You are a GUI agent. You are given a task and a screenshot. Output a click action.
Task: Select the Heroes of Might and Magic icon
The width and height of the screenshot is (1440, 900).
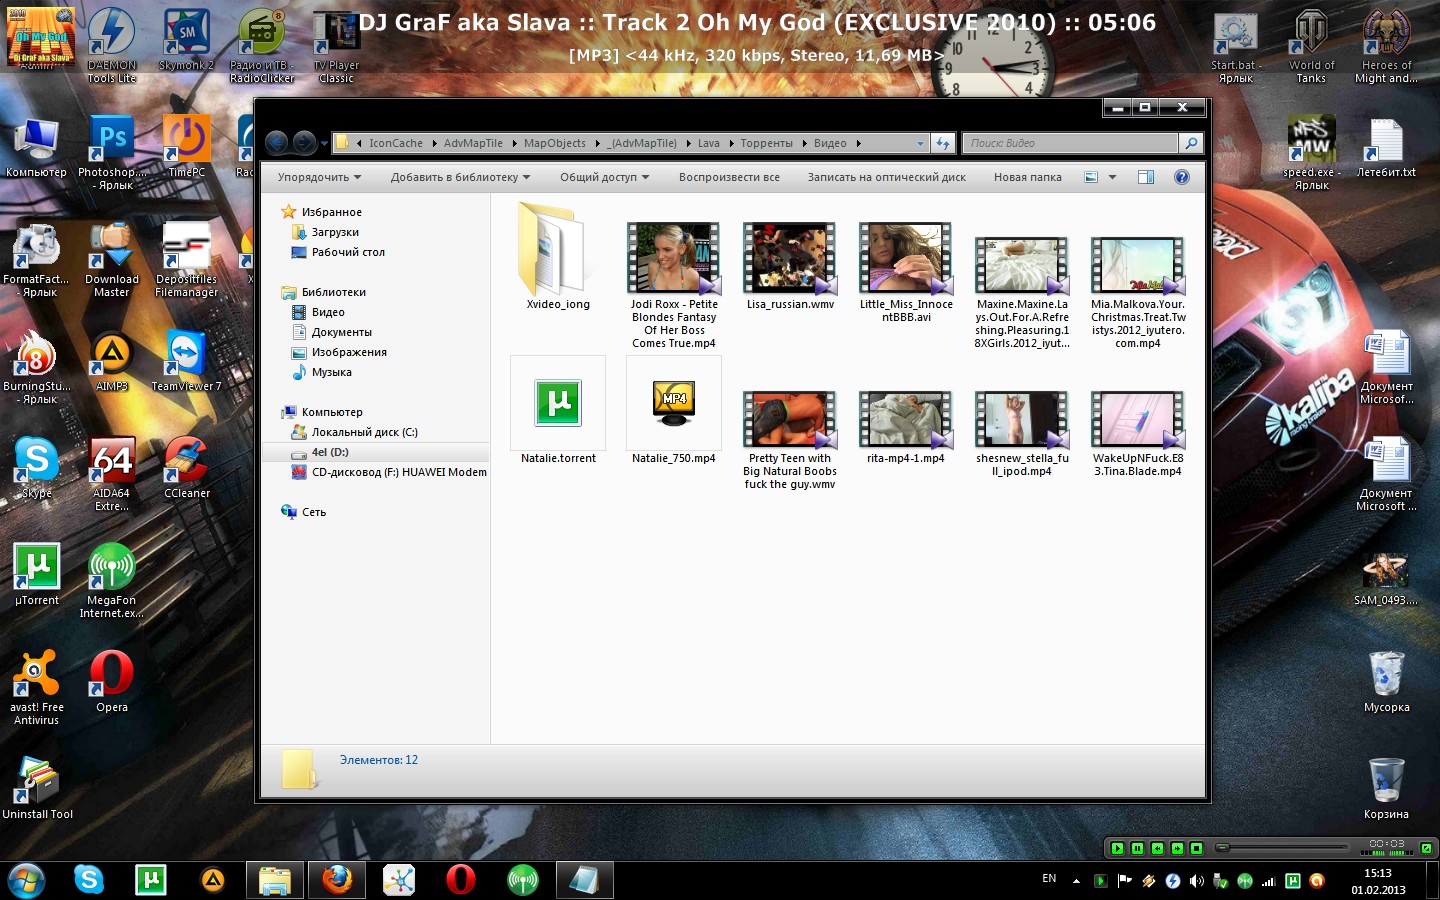1386,45
